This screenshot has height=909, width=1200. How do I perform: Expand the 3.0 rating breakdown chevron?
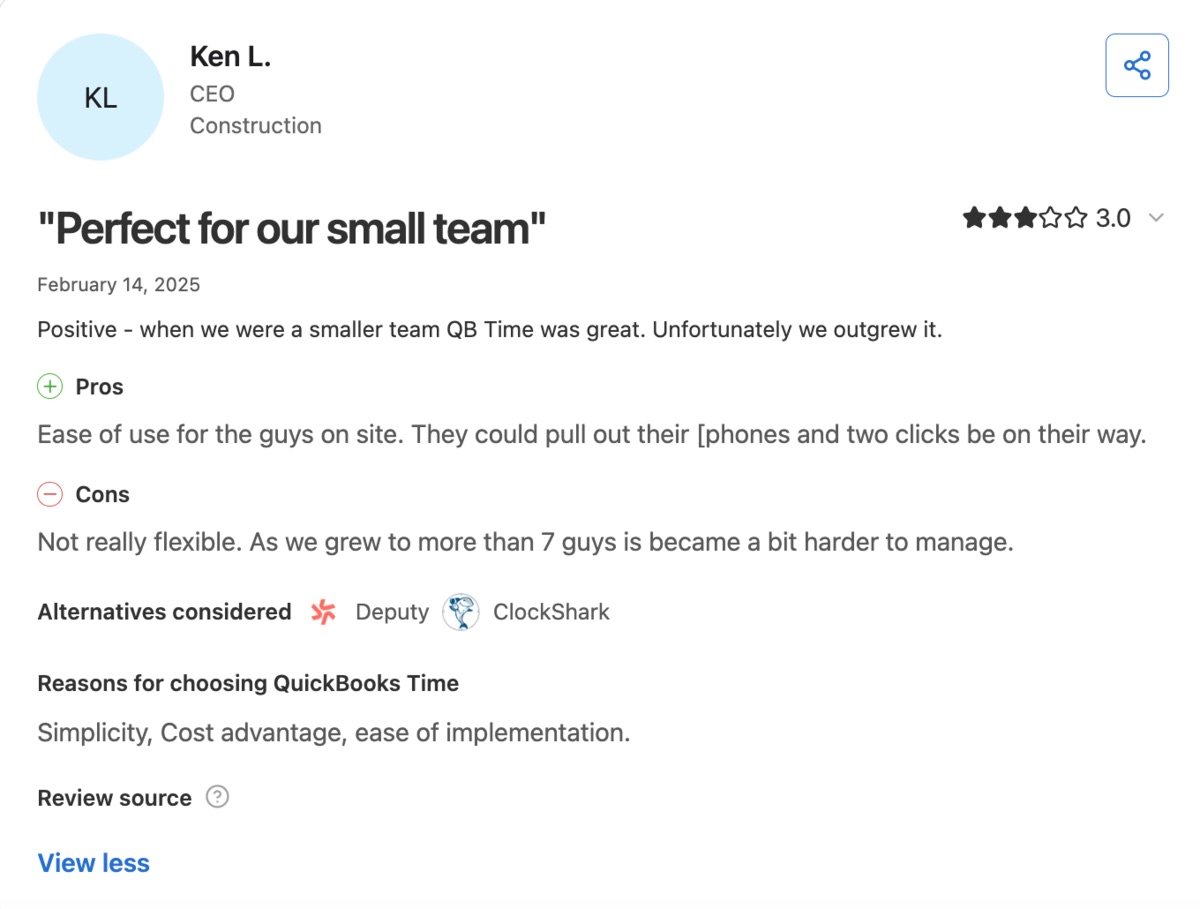click(x=1156, y=218)
